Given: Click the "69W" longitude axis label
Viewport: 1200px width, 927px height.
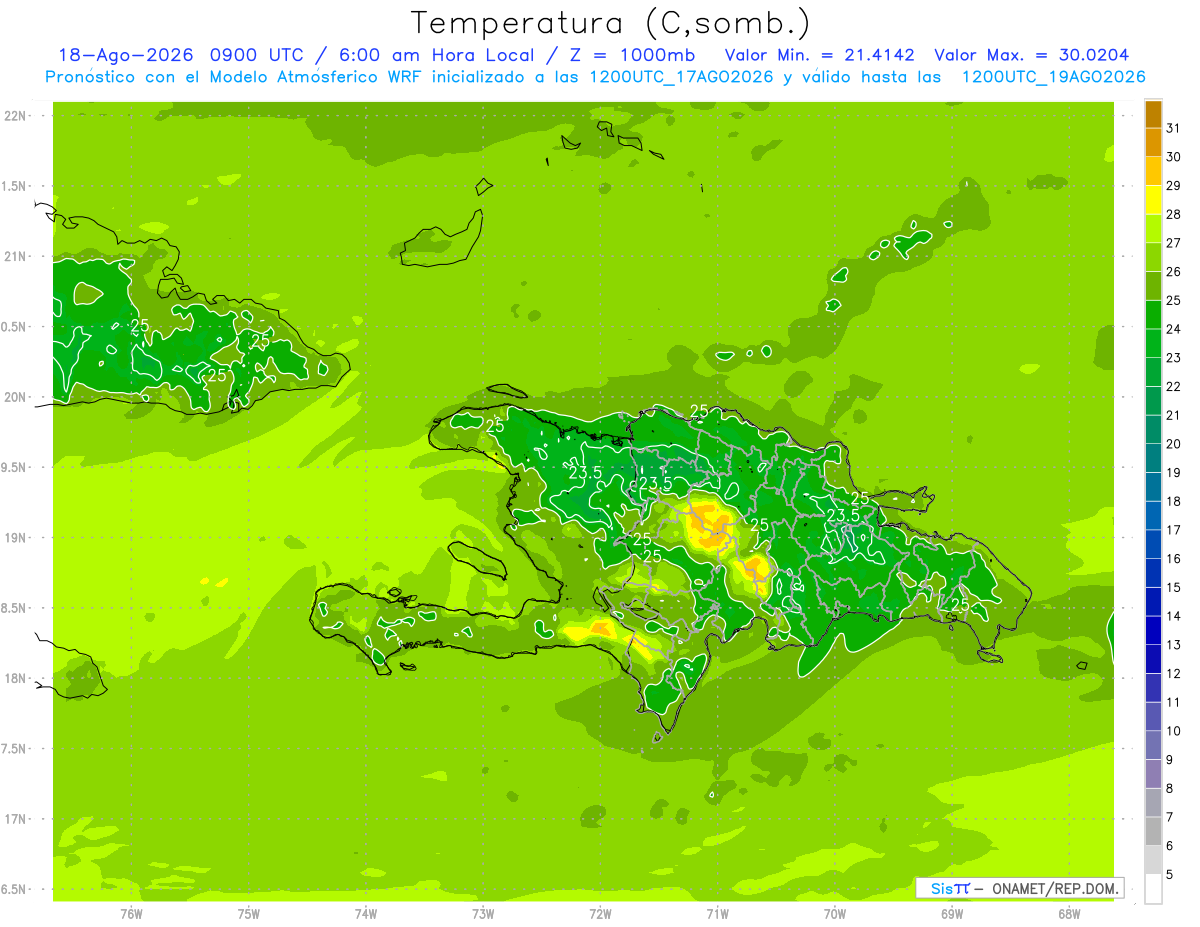Looking at the screenshot, I should 952,913.
